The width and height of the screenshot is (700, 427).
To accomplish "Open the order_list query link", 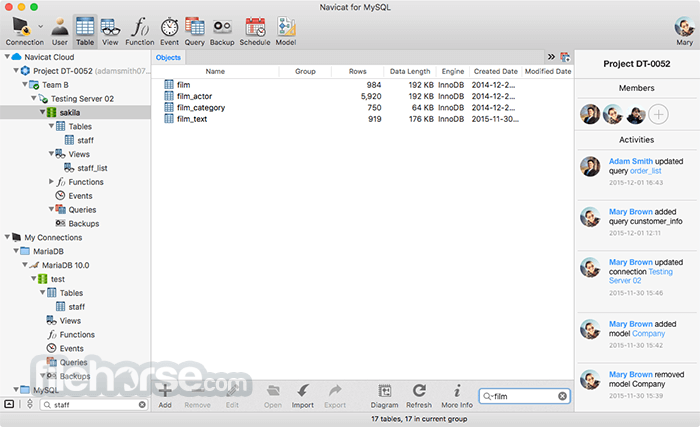I will click(x=646, y=171).
